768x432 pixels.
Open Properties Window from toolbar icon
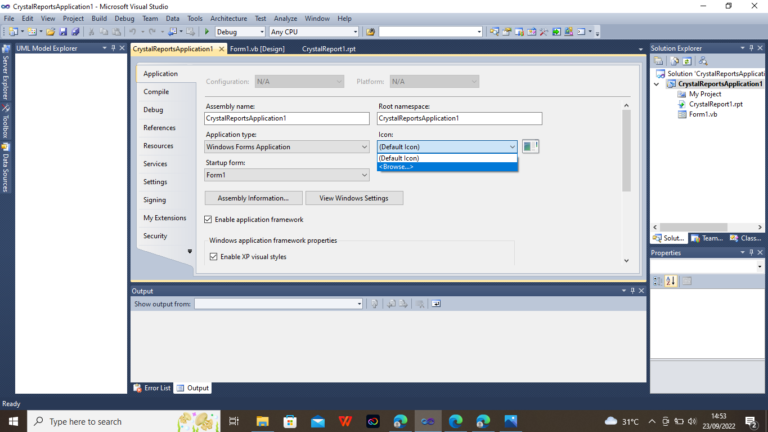(x=506, y=32)
